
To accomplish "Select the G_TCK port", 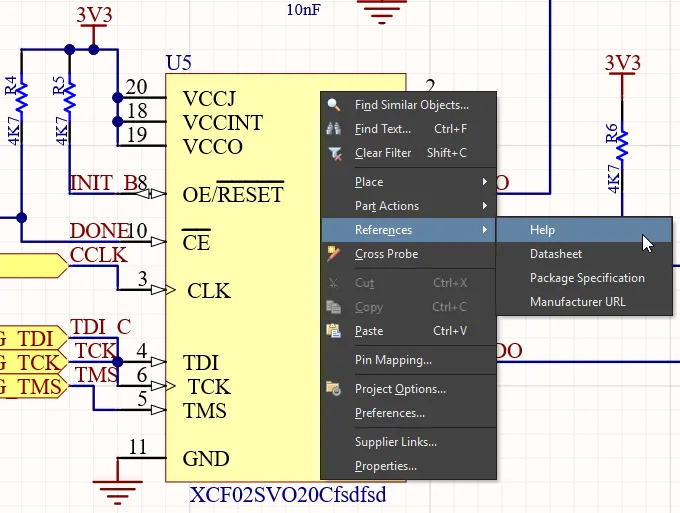I will [x=34, y=363].
